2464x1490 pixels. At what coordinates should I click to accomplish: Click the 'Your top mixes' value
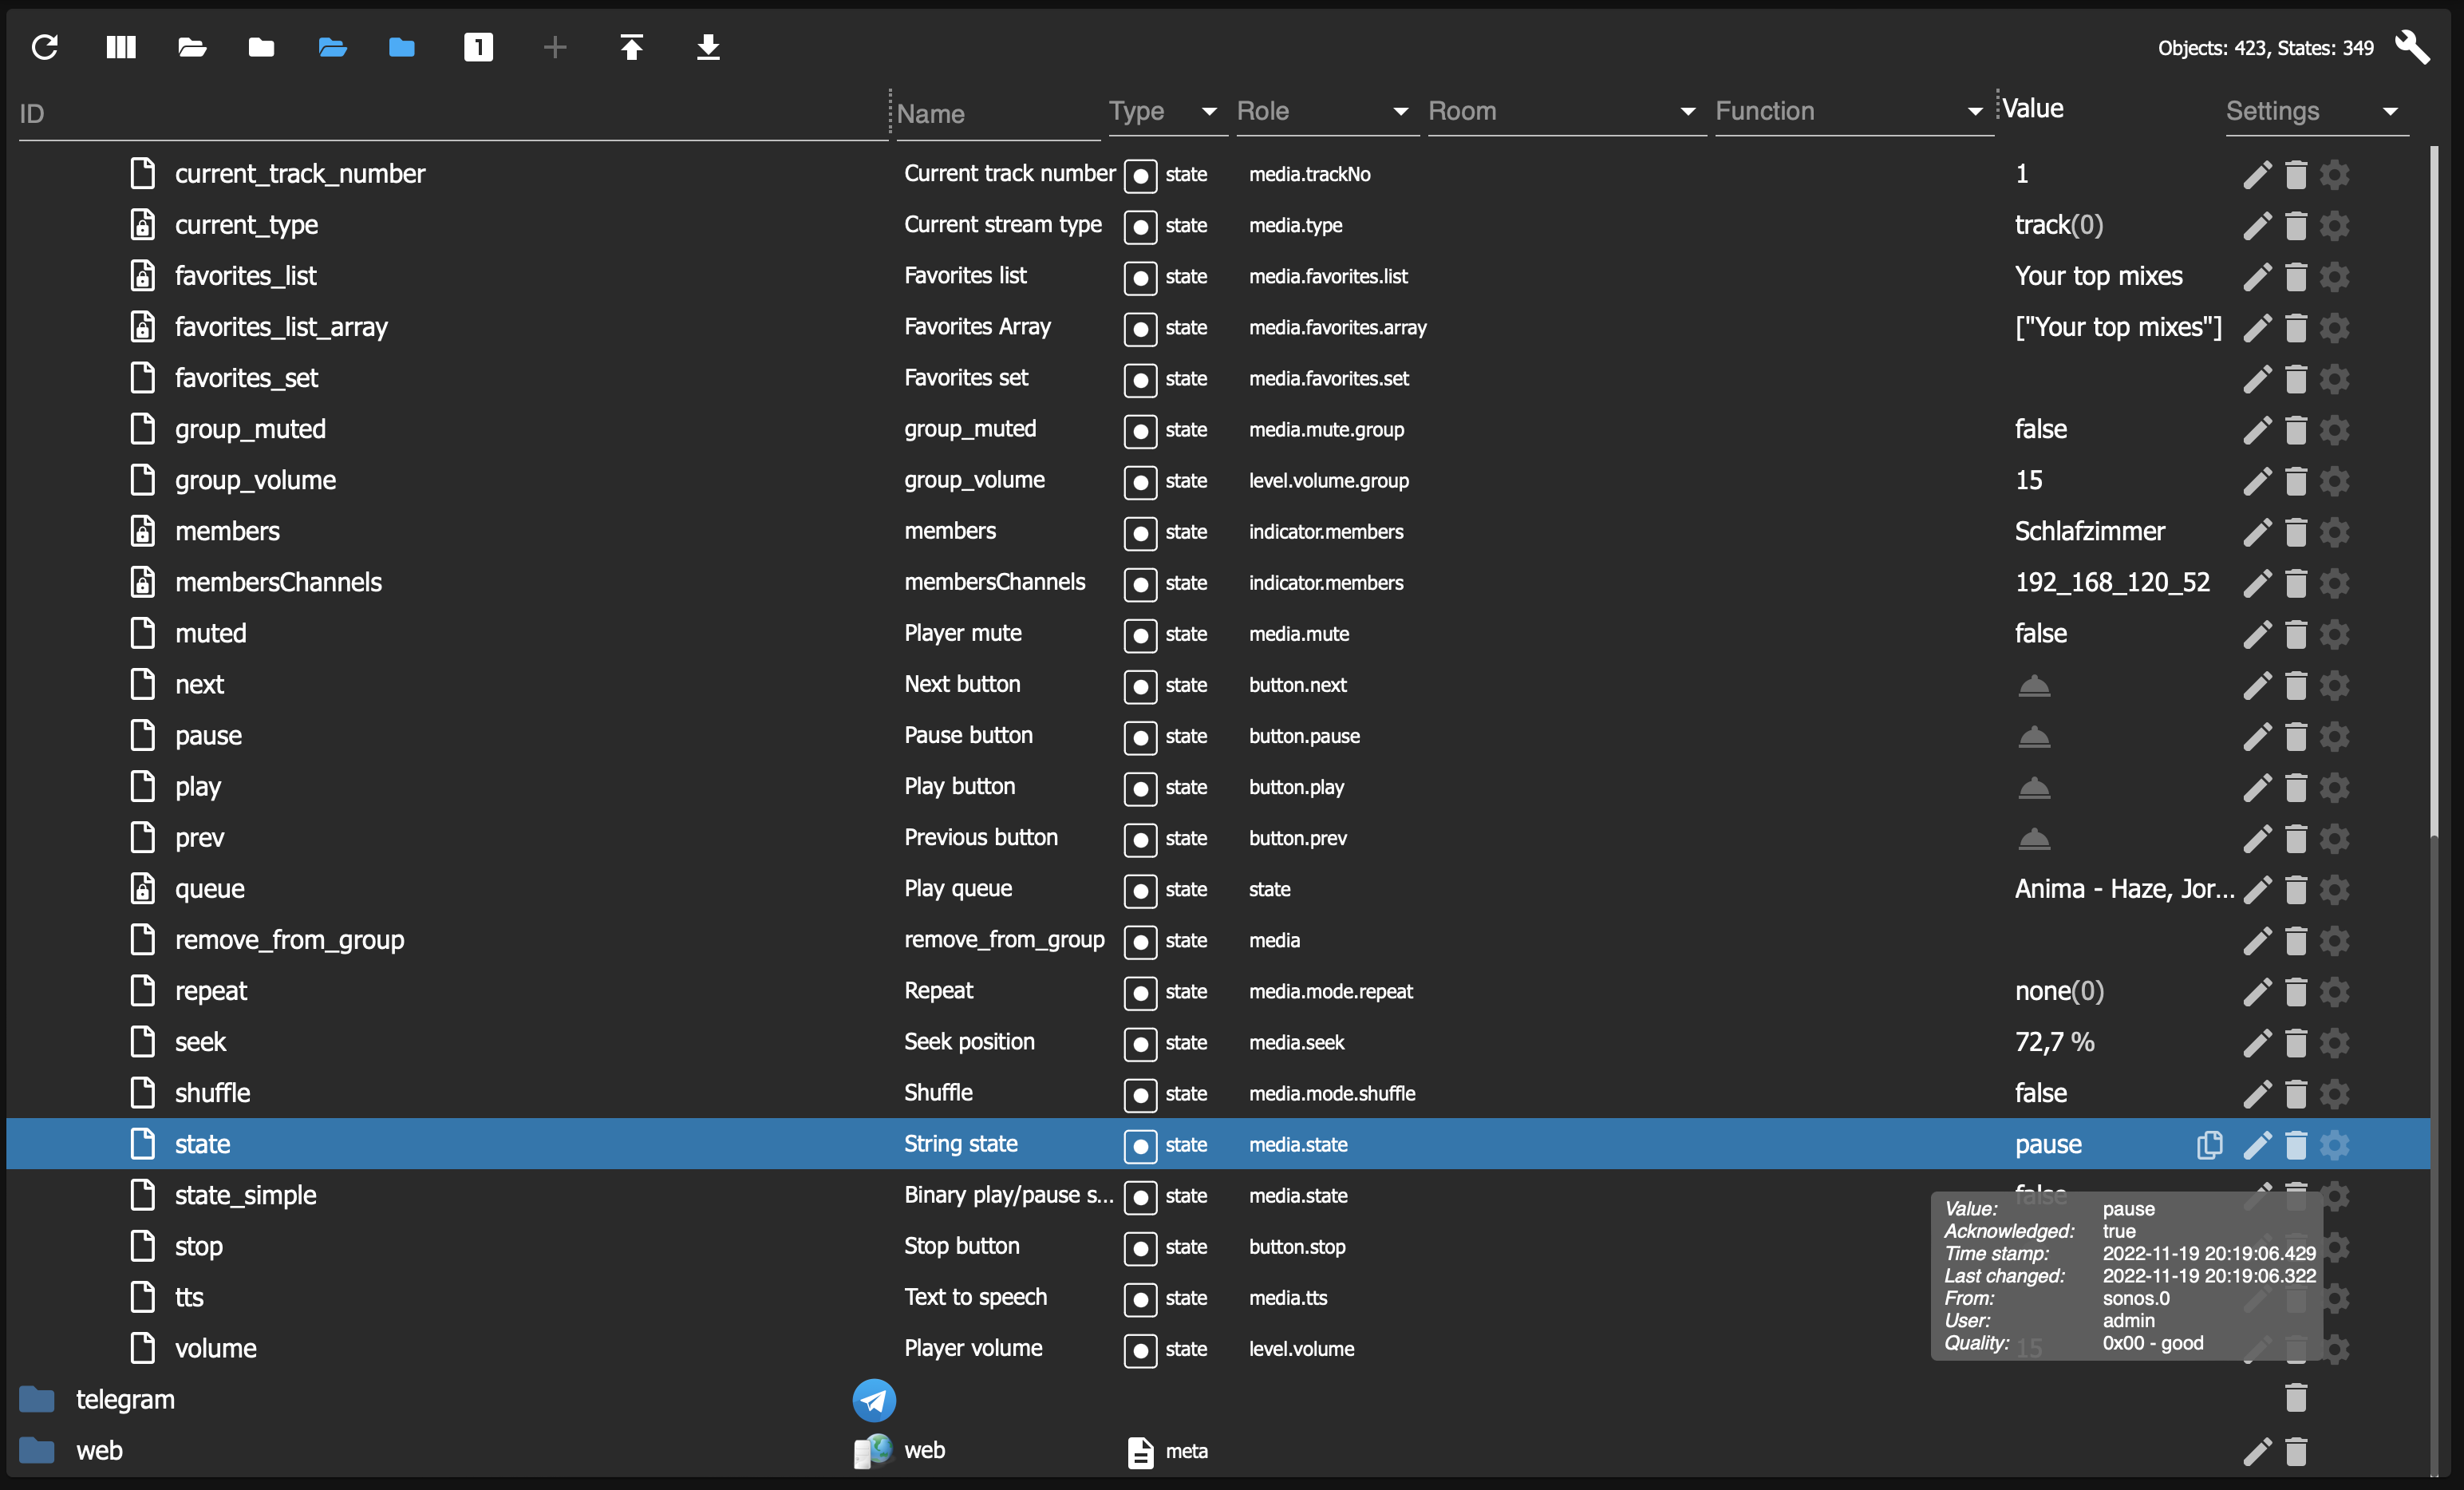(x=2098, y=276)
